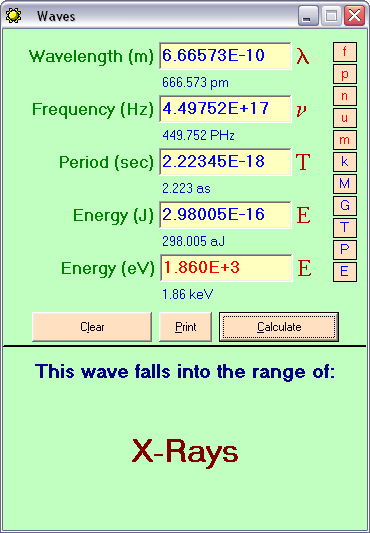Select the milli 'm' prefix button
Viewport: 370px width, 533px height.
click(344, 140)
